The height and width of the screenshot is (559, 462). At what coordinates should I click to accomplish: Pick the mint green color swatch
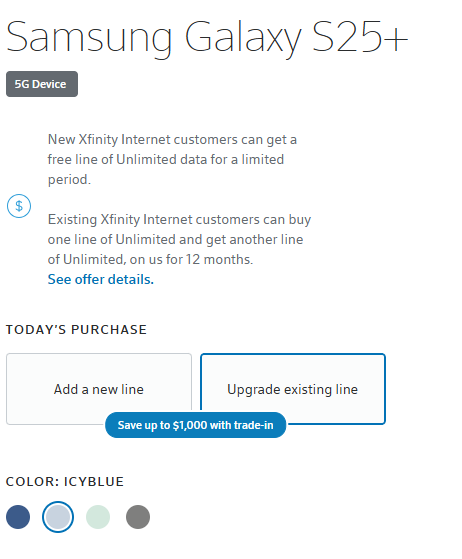pyautogui.click(x=98, y=517)
